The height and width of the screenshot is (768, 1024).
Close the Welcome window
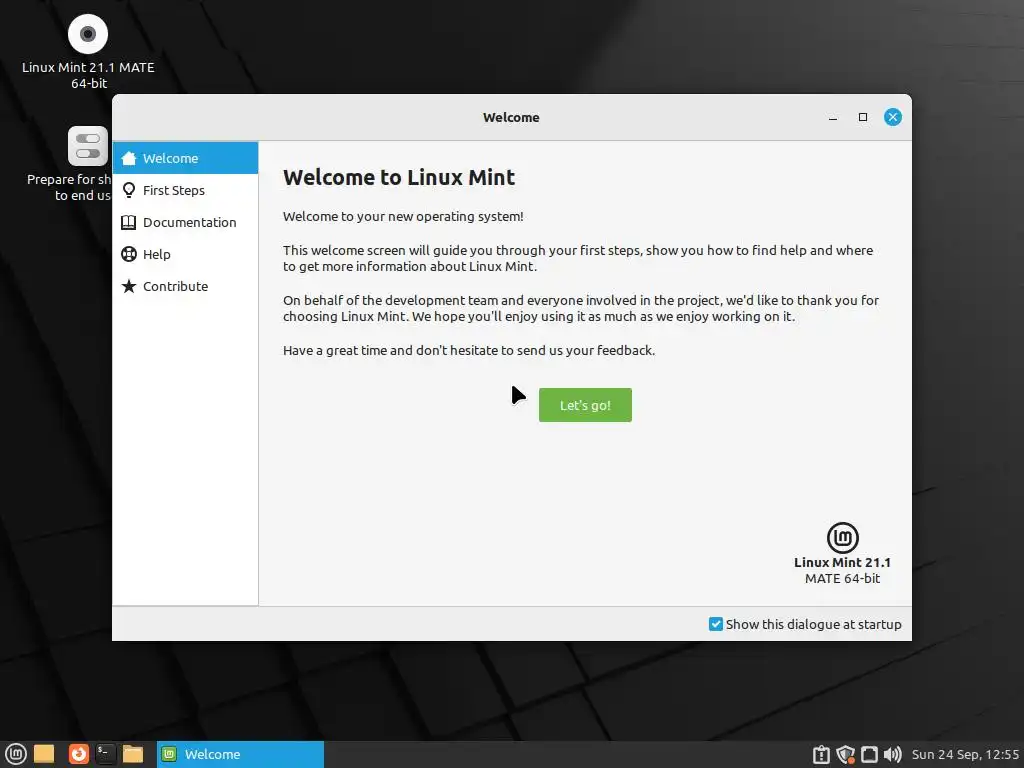tap(893, 118)
